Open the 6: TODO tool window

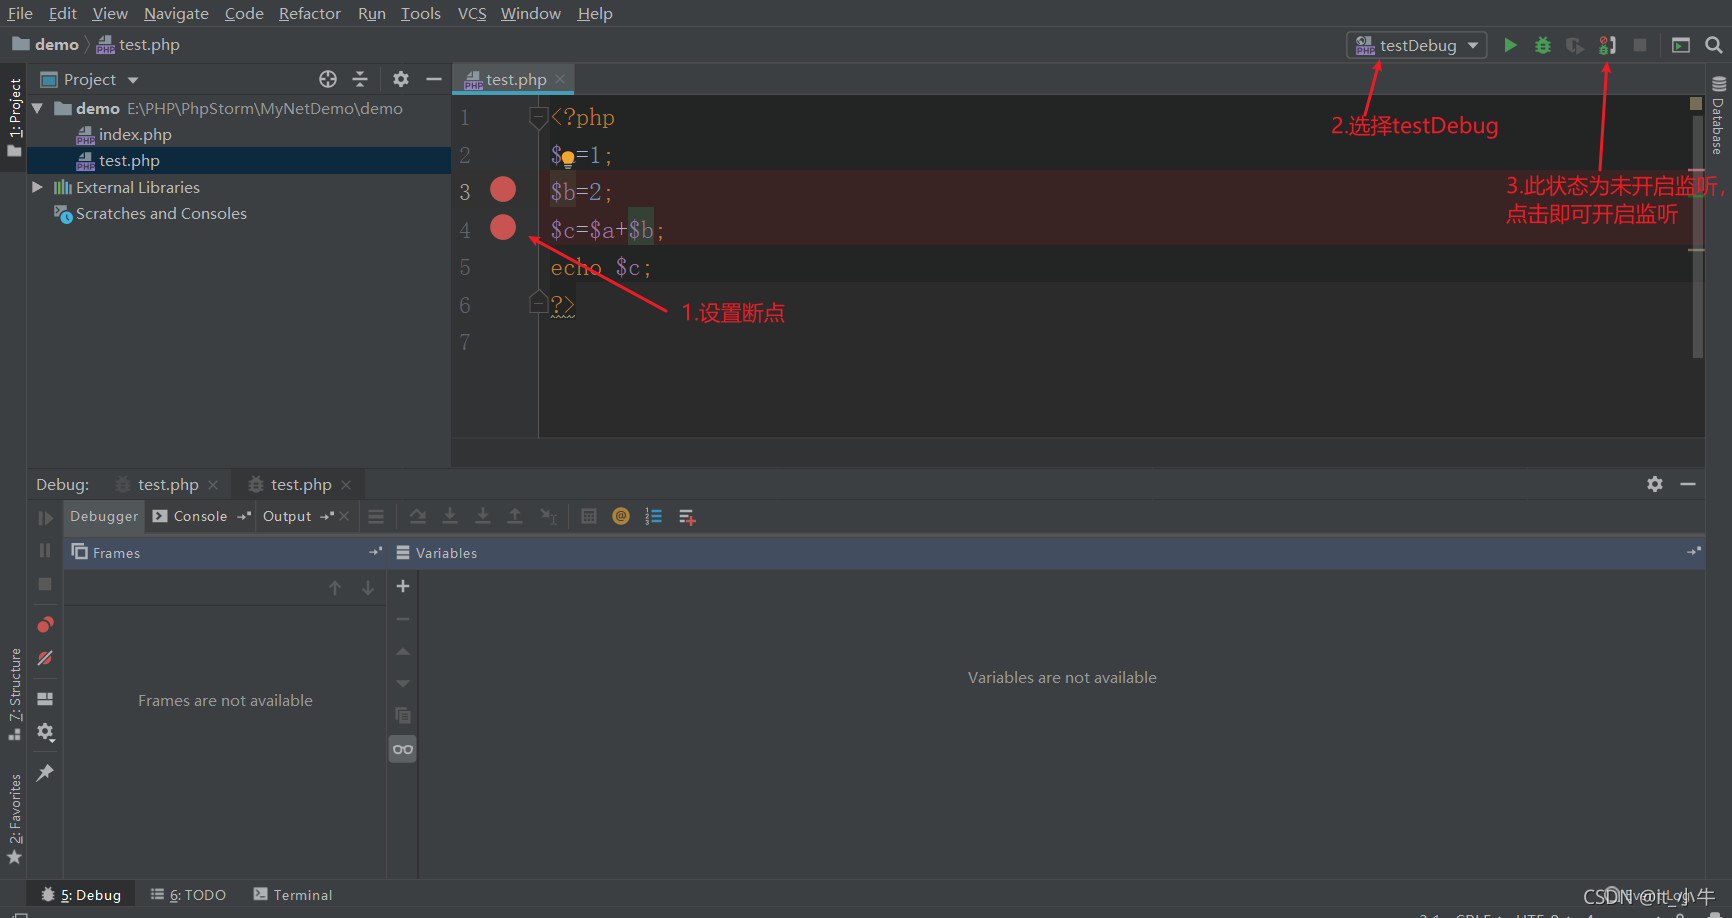(x=188, y=895)
